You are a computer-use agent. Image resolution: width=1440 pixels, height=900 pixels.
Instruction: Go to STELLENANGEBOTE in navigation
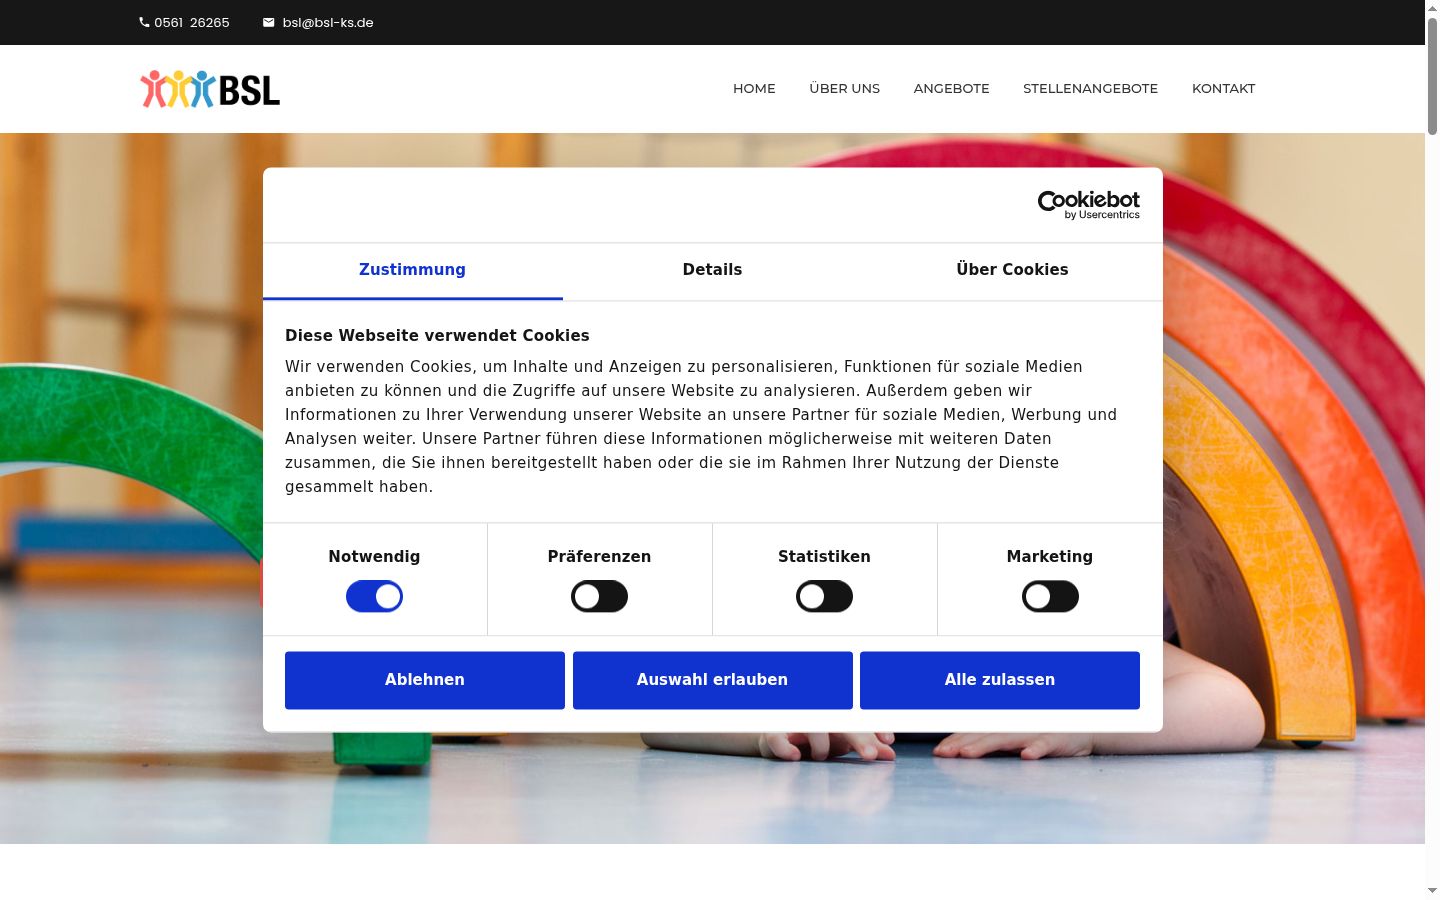[1090, 89]
